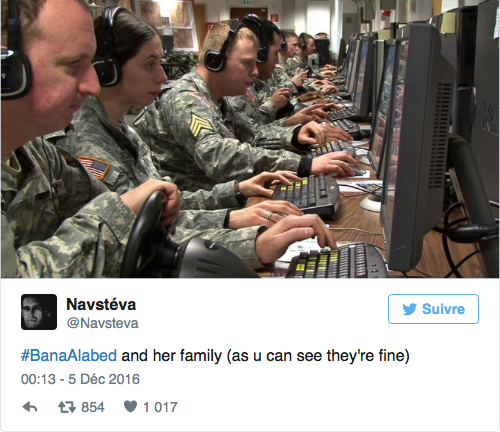The image size is (500, 432).
Task: Follow the account via Suivre button
Action: pyautogui.click(x=433, y=309)
